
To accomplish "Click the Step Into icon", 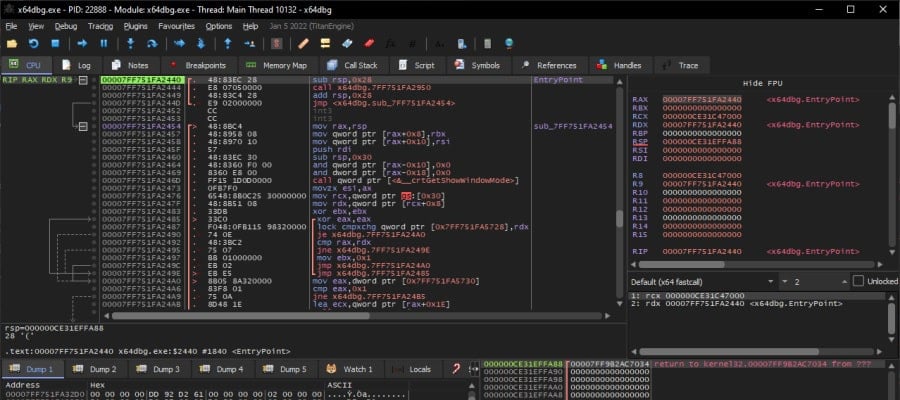I will coord(130,44).
